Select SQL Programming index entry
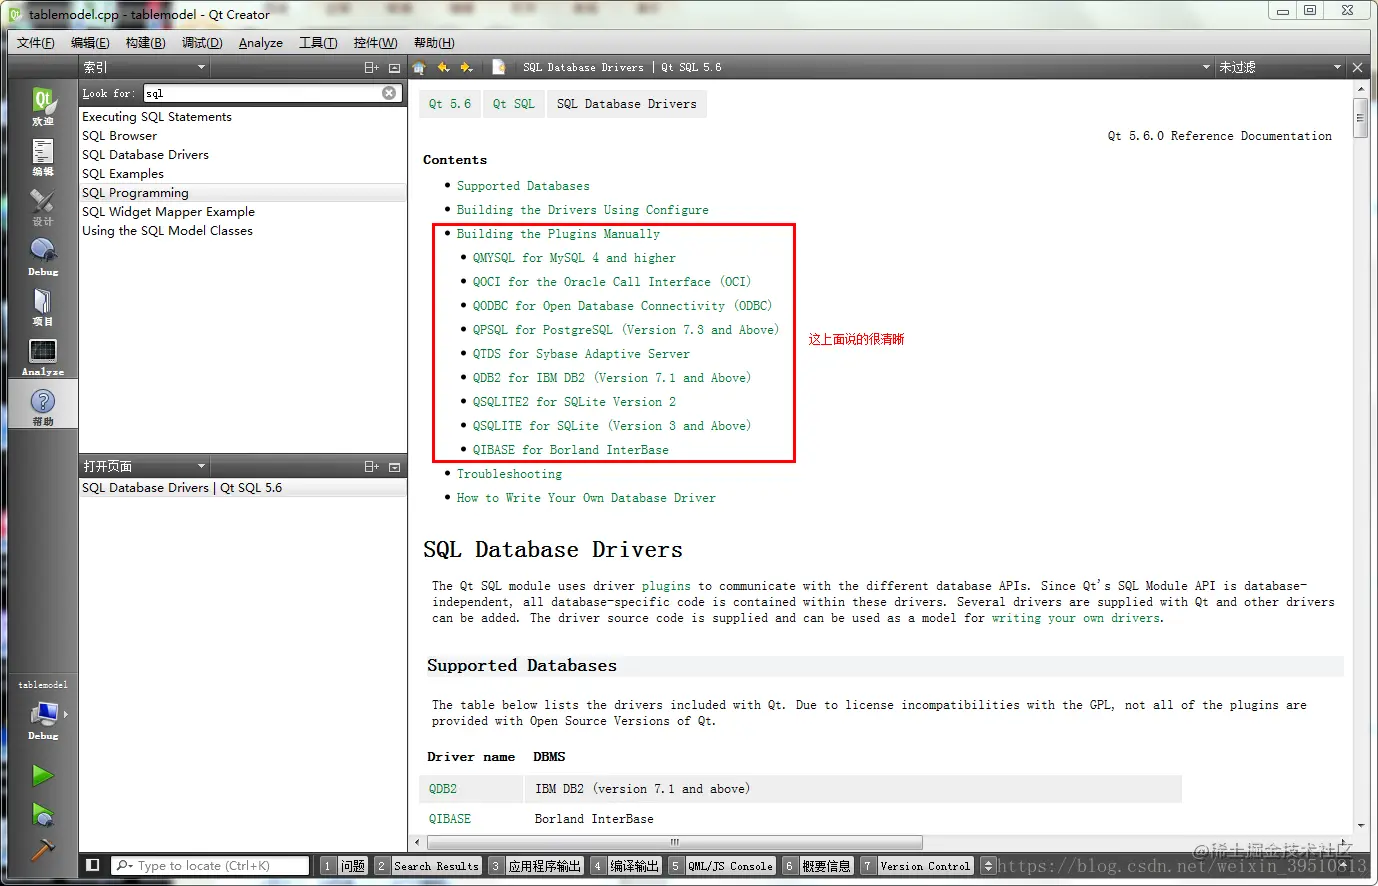The image size is (1378, 886). 243,193
